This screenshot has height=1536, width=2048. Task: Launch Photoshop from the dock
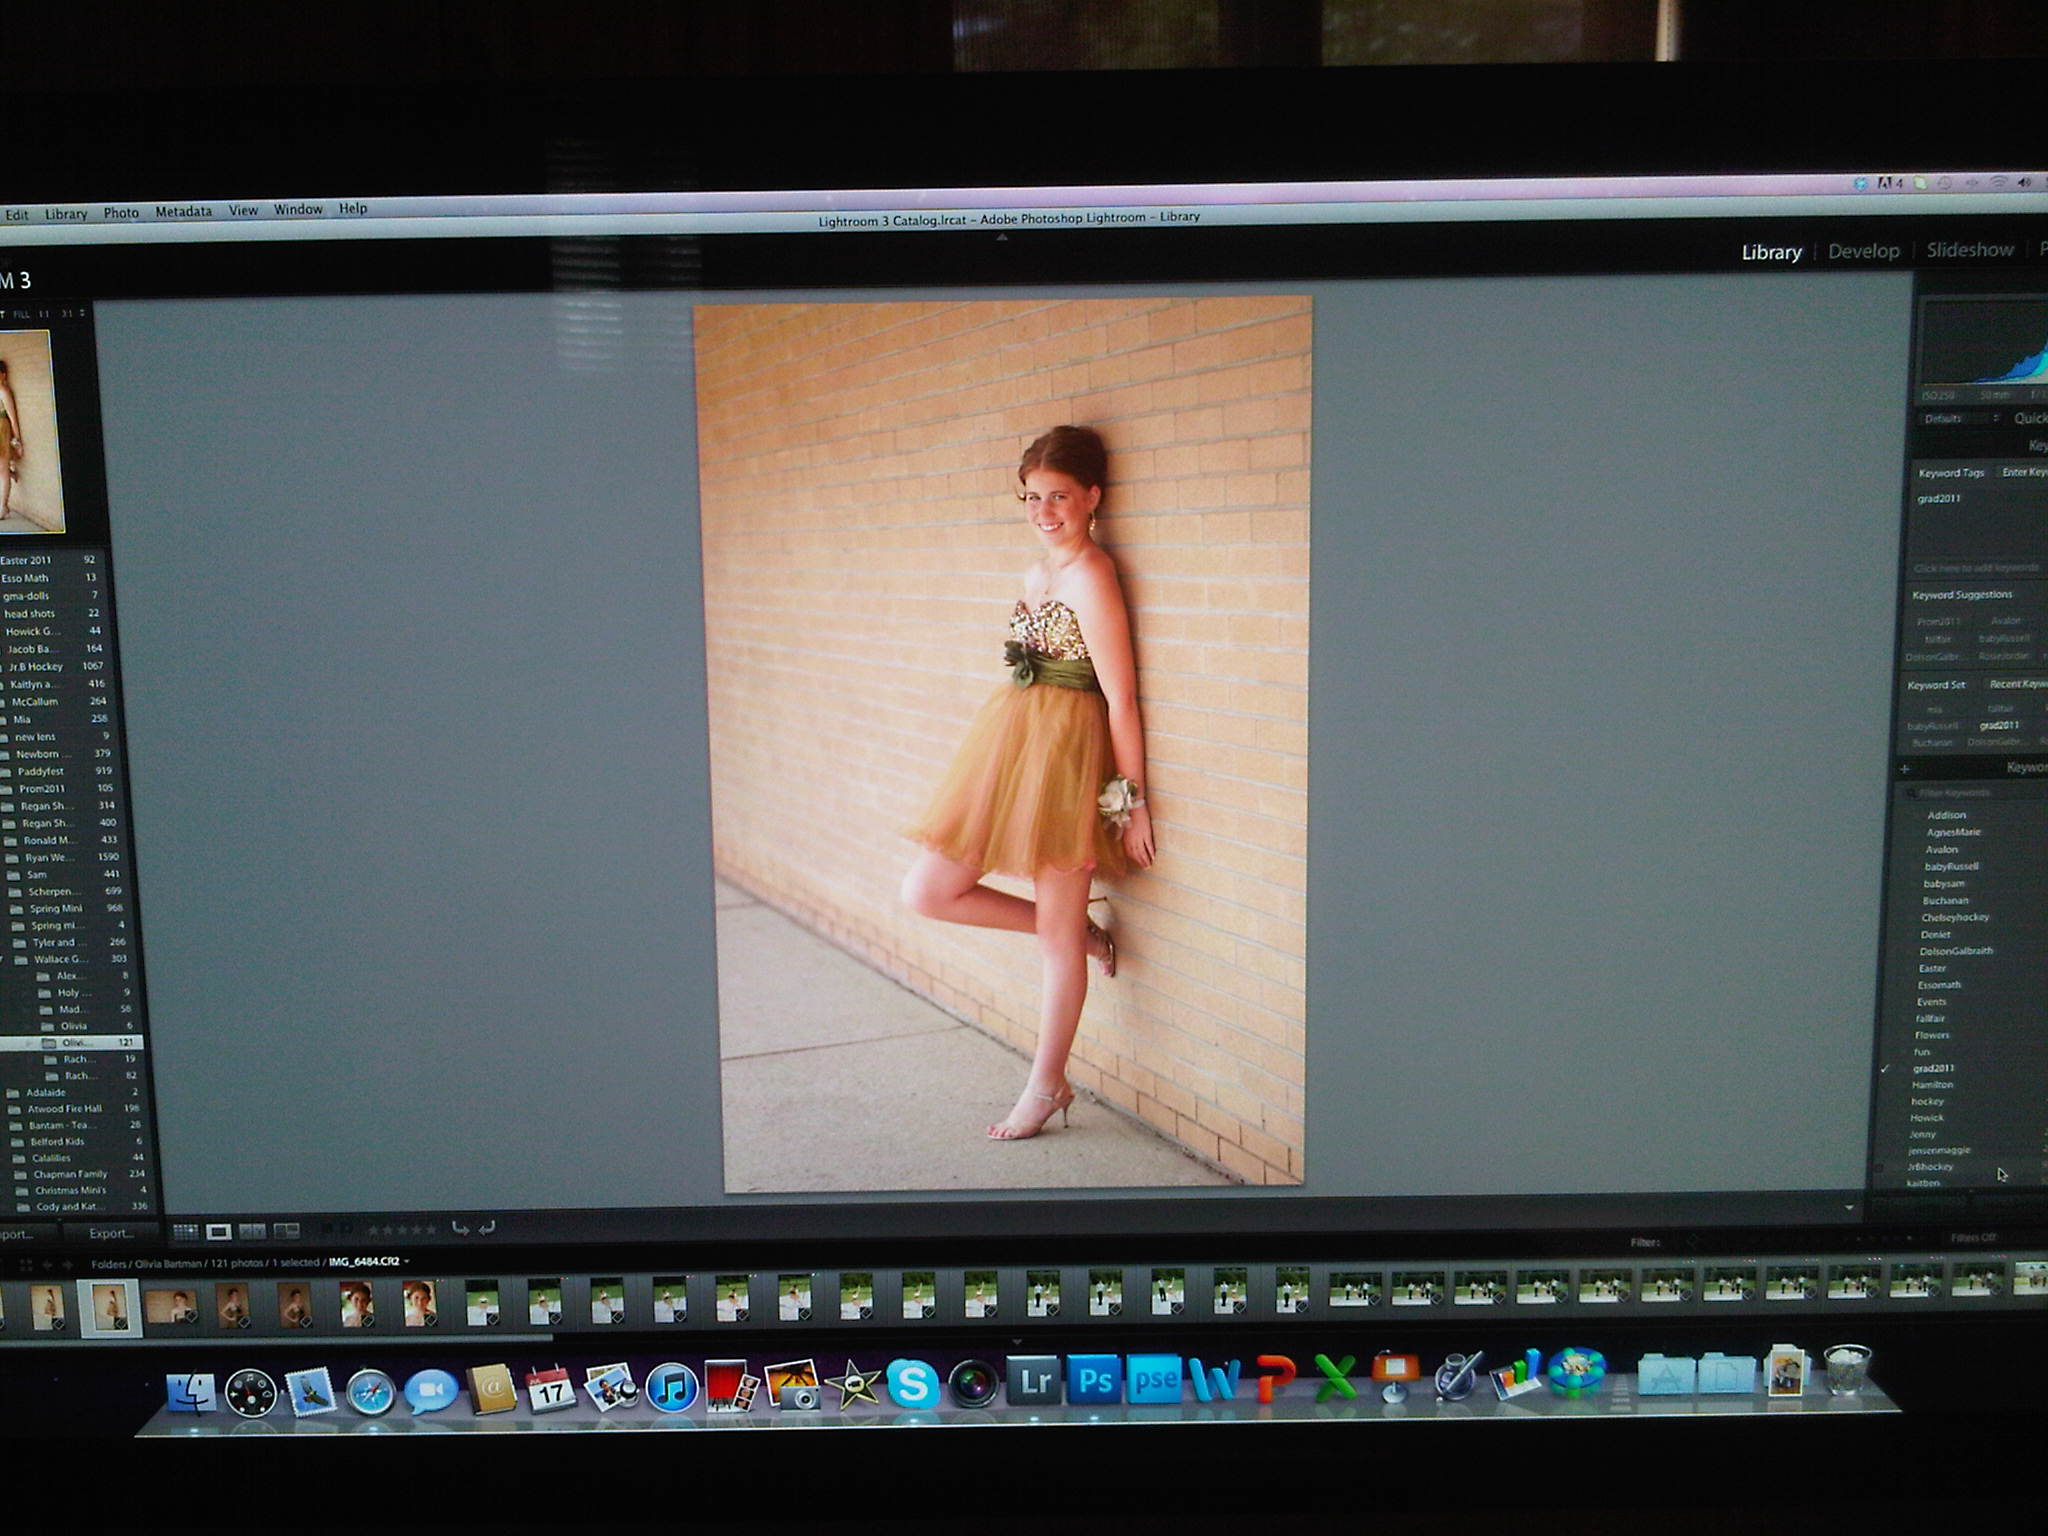pyautogui.click(x=1095, y=1381)
